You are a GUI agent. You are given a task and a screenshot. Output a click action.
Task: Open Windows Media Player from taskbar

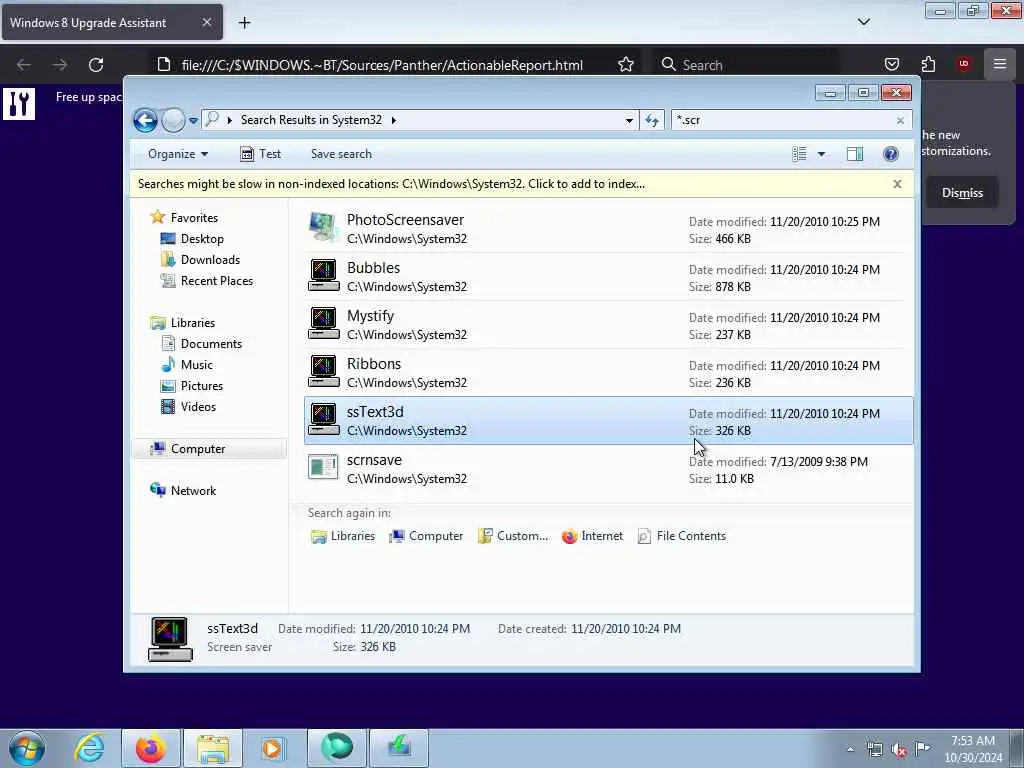point(273,748)
